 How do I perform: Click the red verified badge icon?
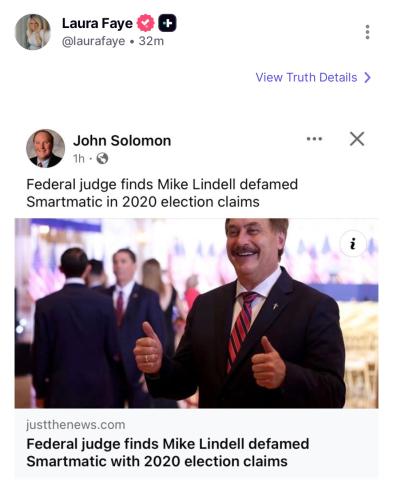pyautogui.click(x=146, y=23)
